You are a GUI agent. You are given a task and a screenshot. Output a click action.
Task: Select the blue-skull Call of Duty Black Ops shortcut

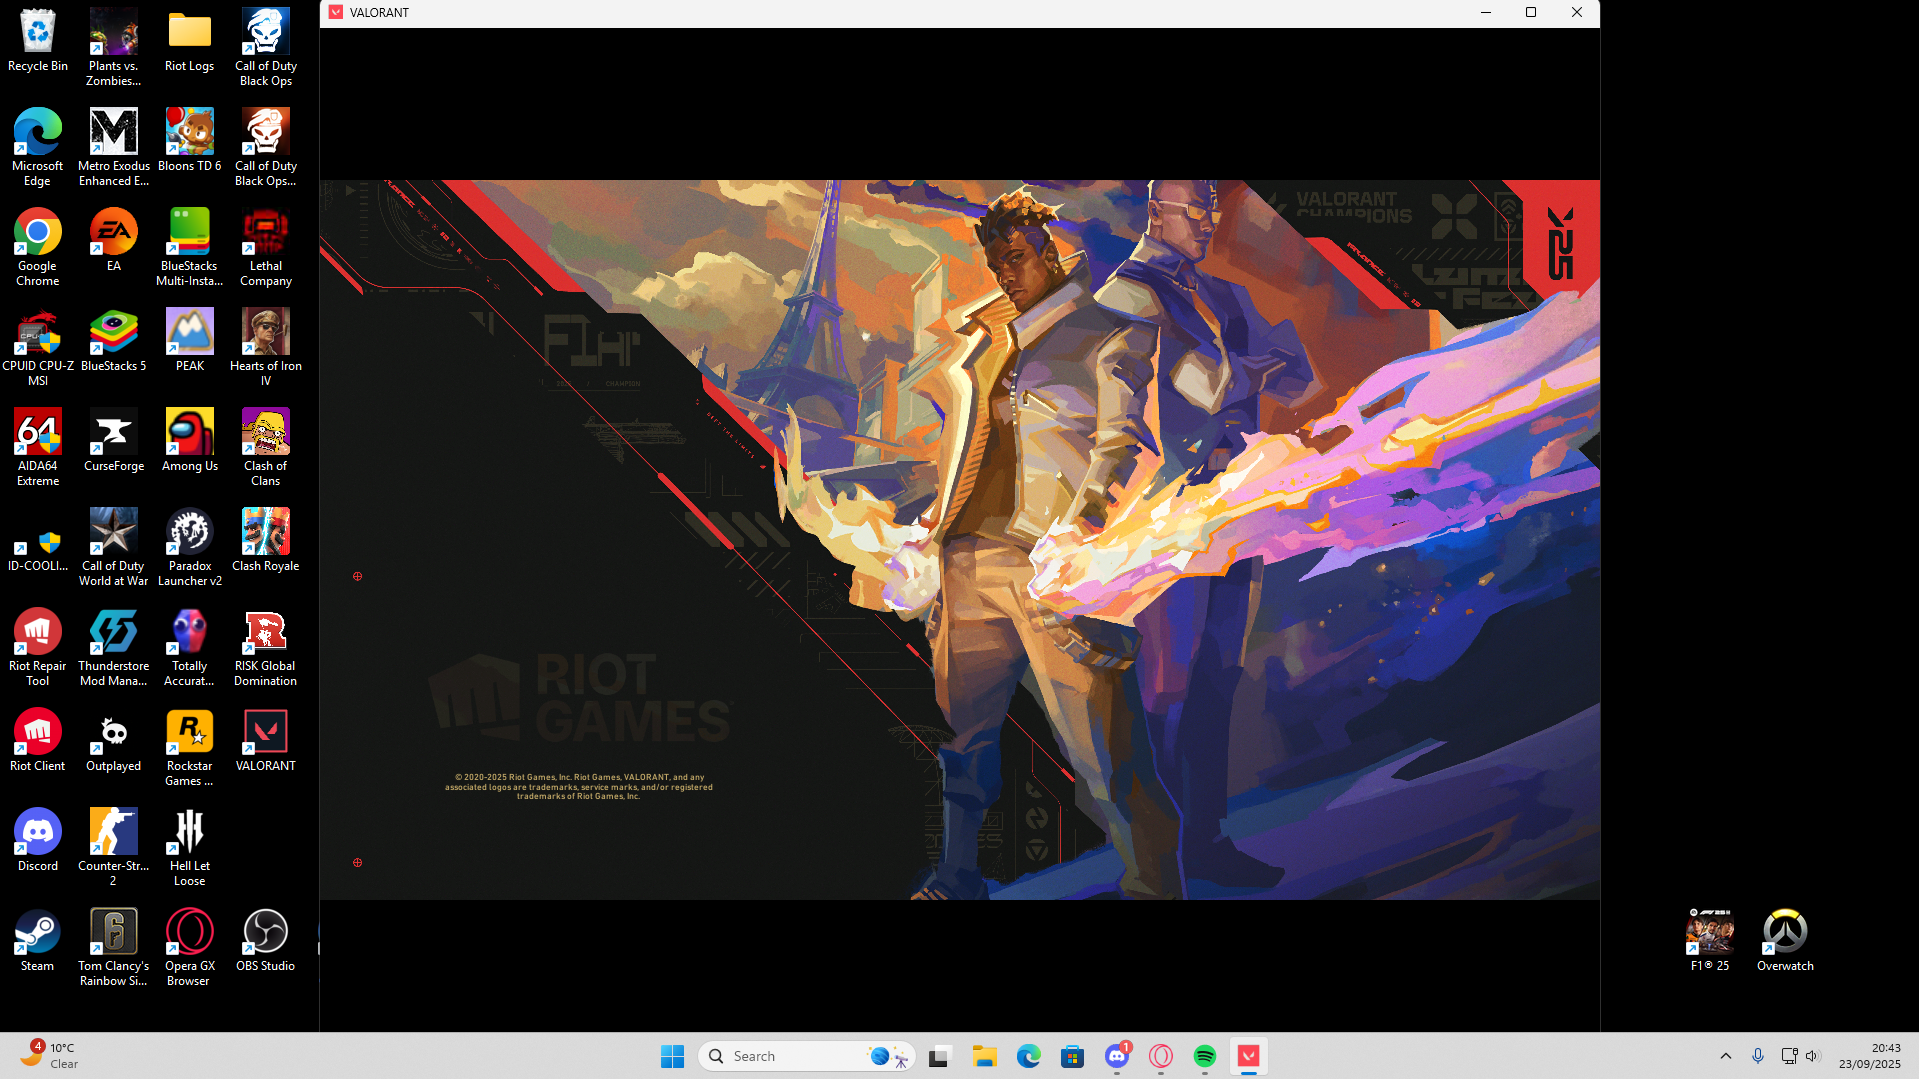[x=266, y=48]
